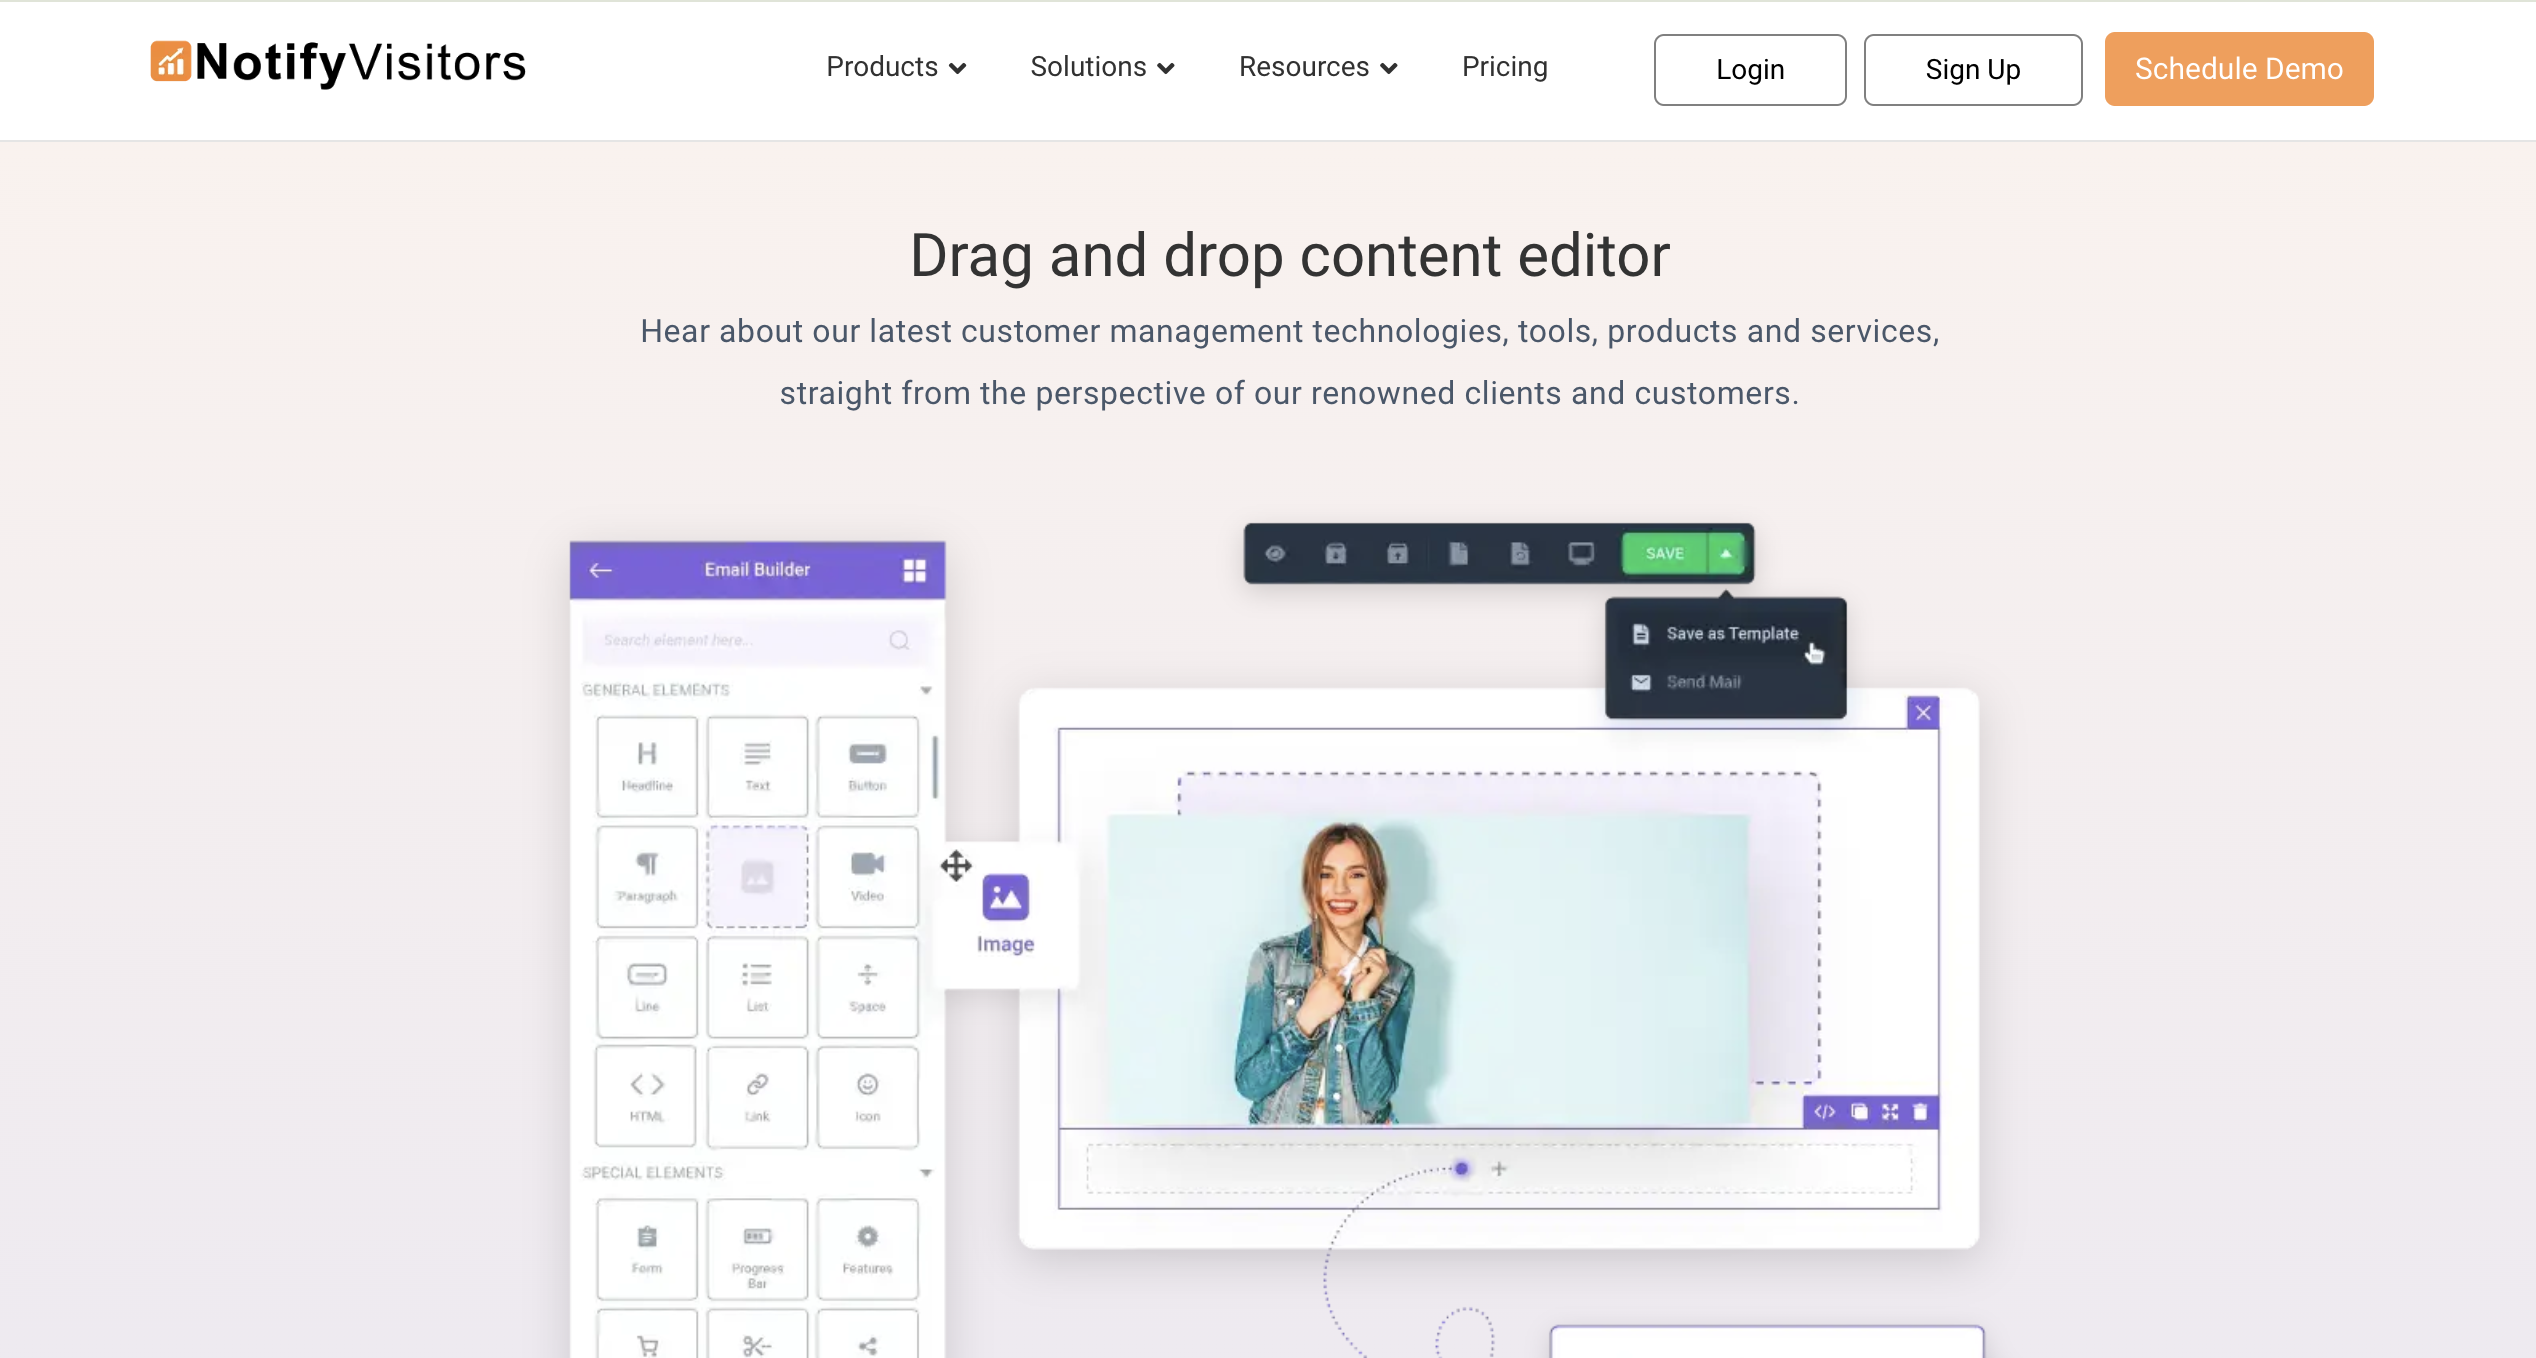Click the grid icon in Email Builder header

click(914, 570)
